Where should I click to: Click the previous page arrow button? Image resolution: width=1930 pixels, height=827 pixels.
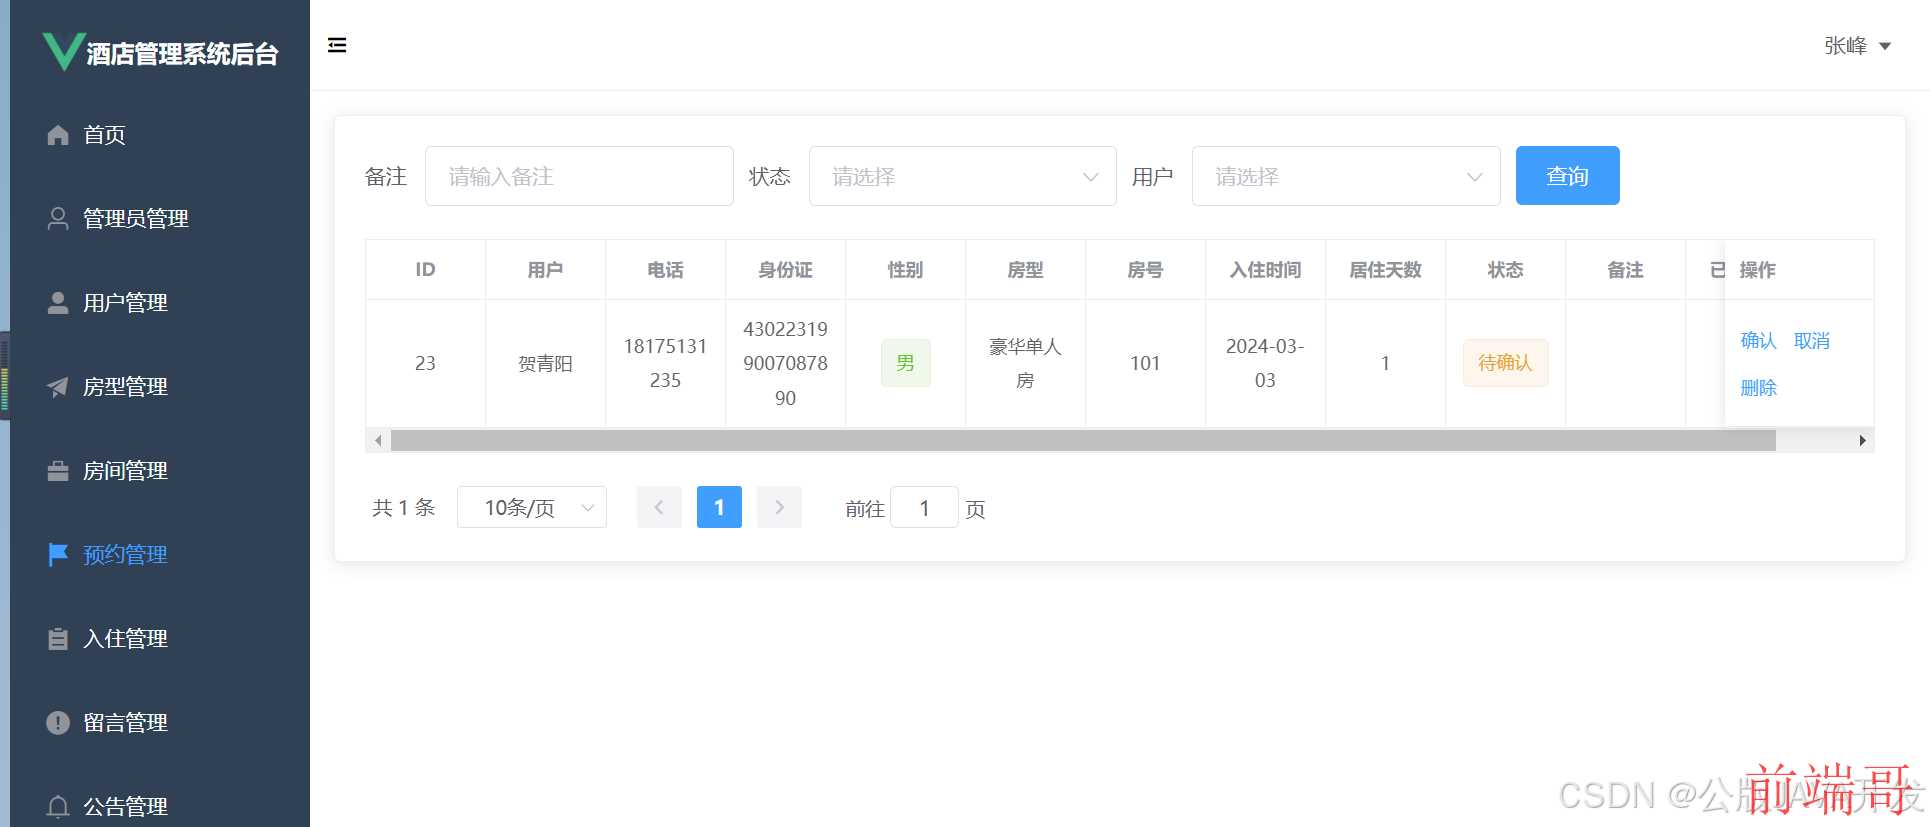point(659,507)
